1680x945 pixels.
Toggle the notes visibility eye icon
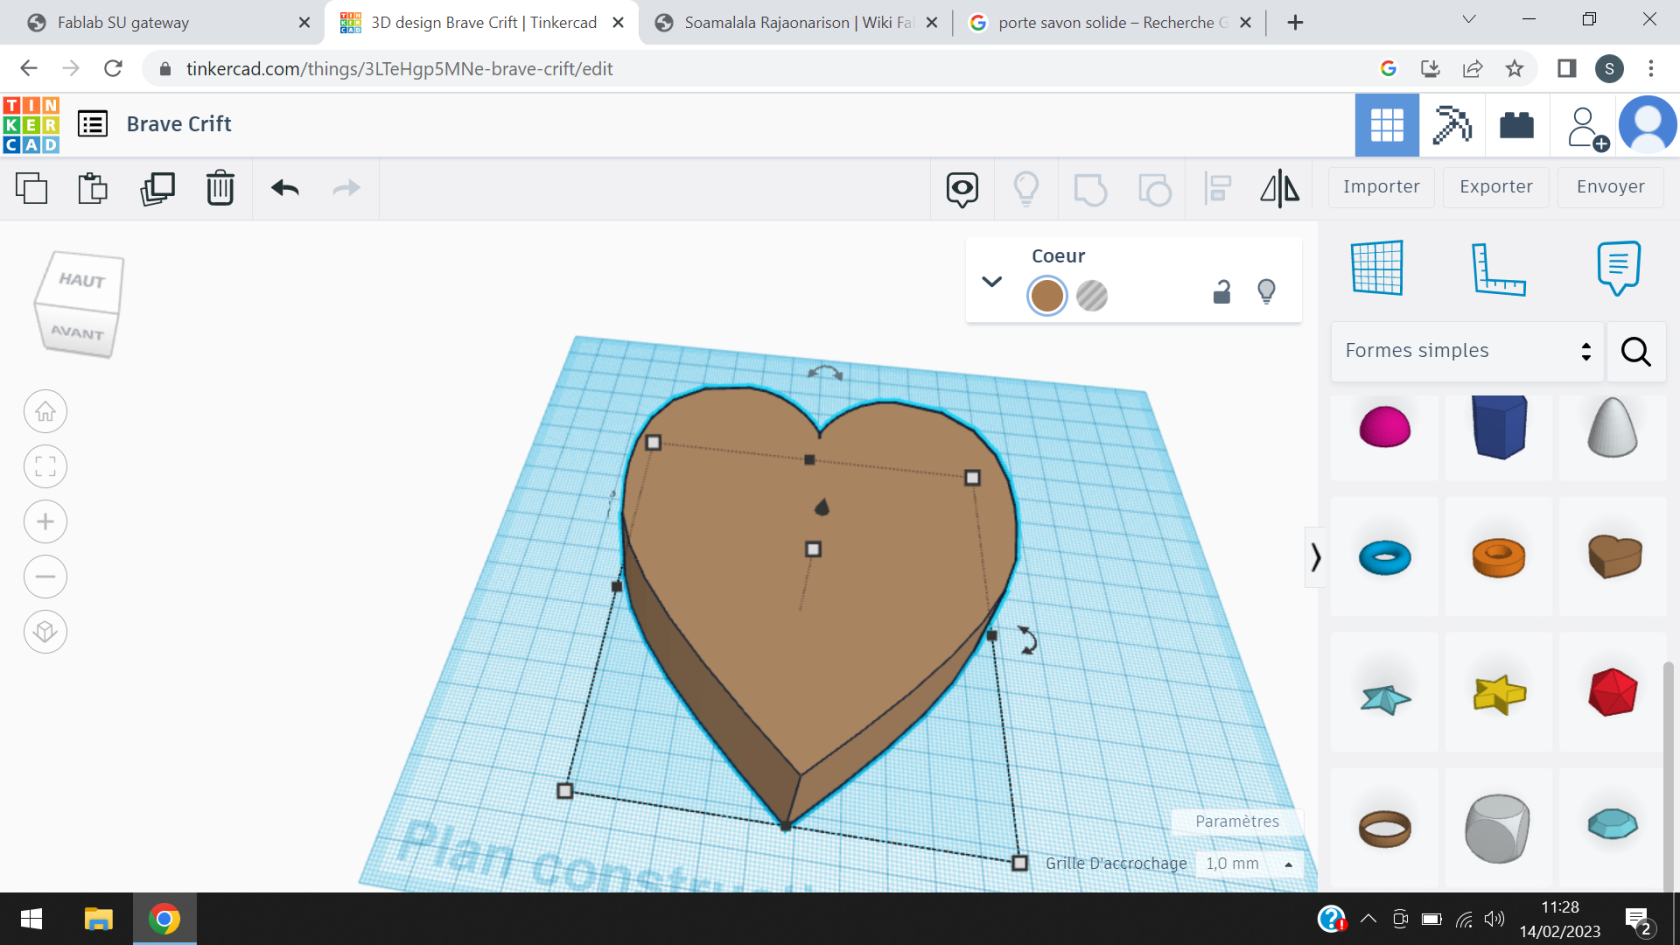(x=962, y=188)
